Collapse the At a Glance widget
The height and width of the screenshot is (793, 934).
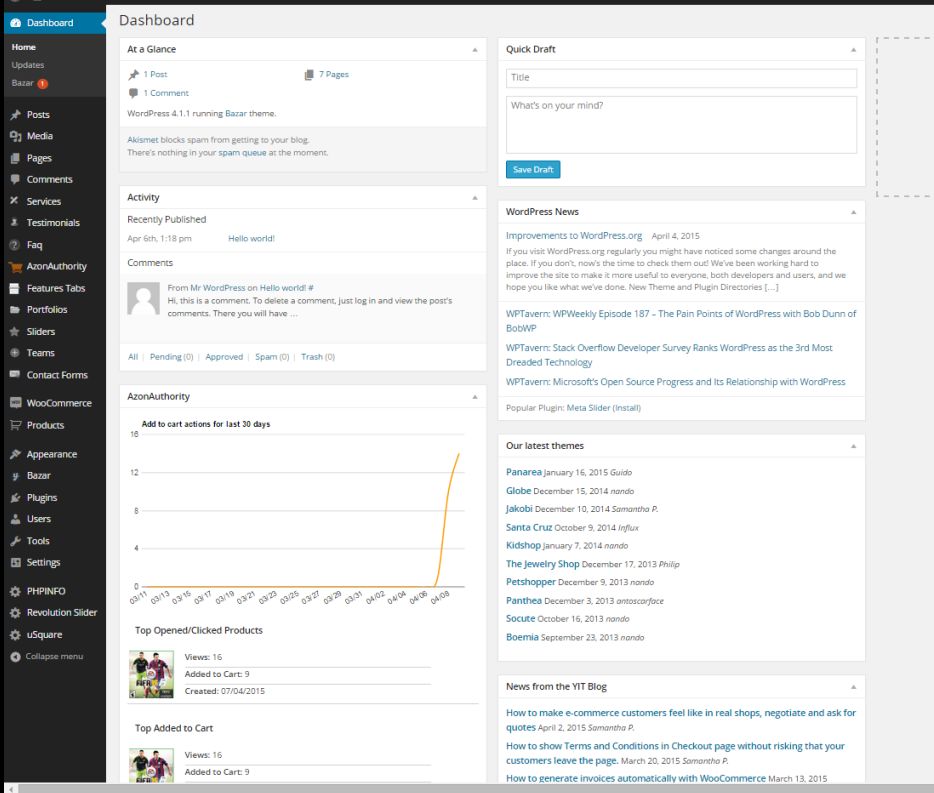tap(475, 49)
